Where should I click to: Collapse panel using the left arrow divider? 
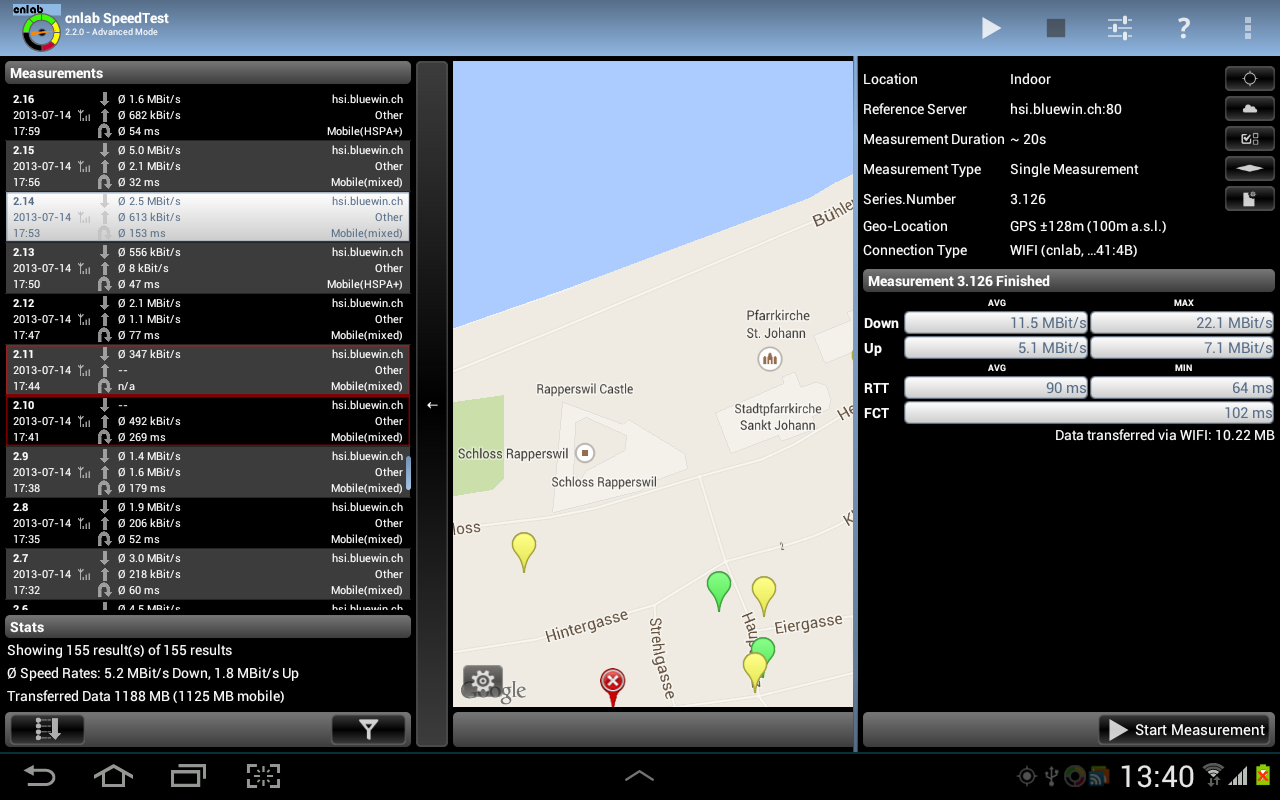(432, 405)
